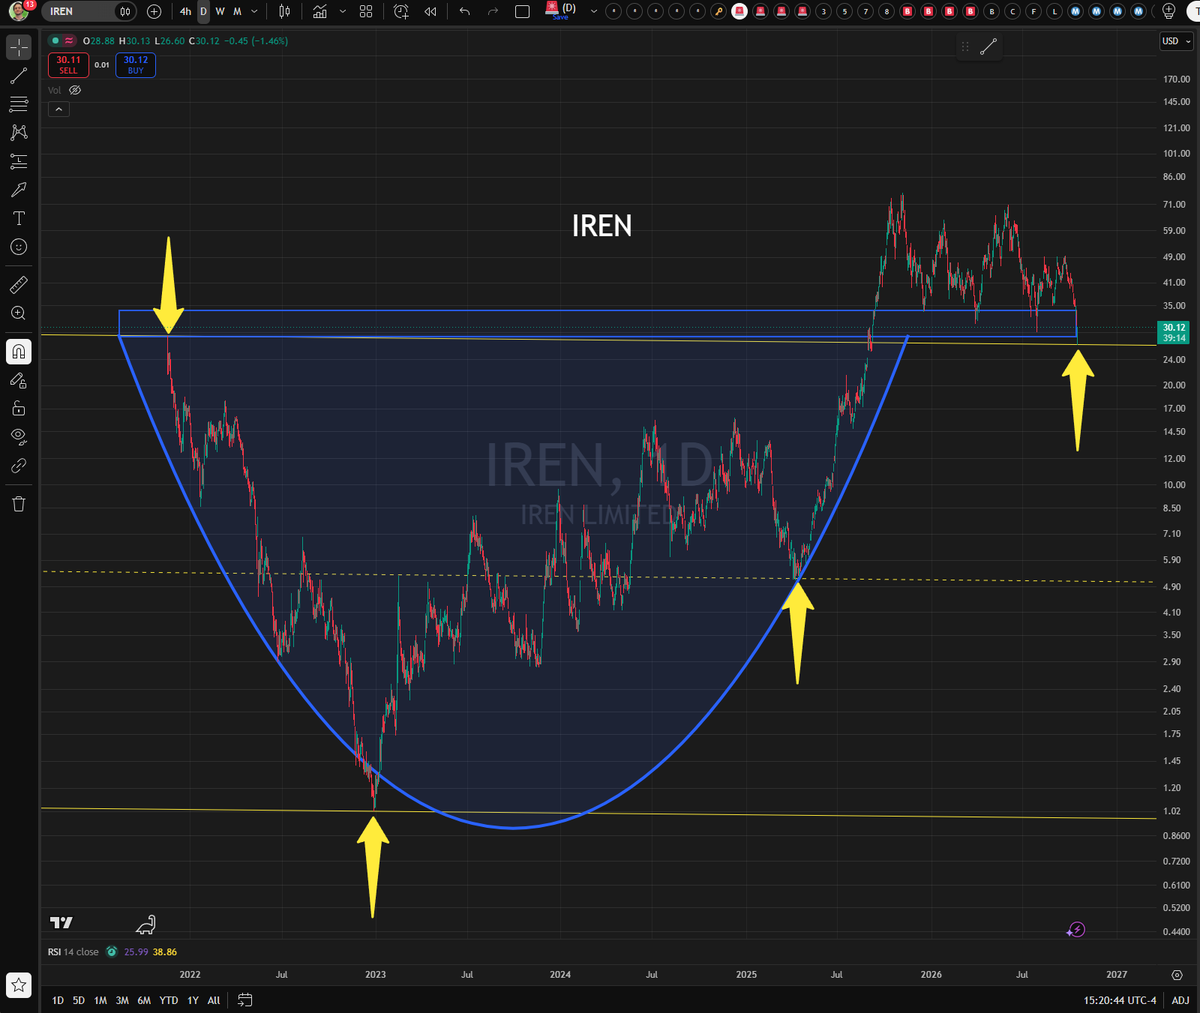Collapse the indicator legend with chevron
This screenshot has height=1013, width=1200.
pyautogui.click(x=59, y=109)
